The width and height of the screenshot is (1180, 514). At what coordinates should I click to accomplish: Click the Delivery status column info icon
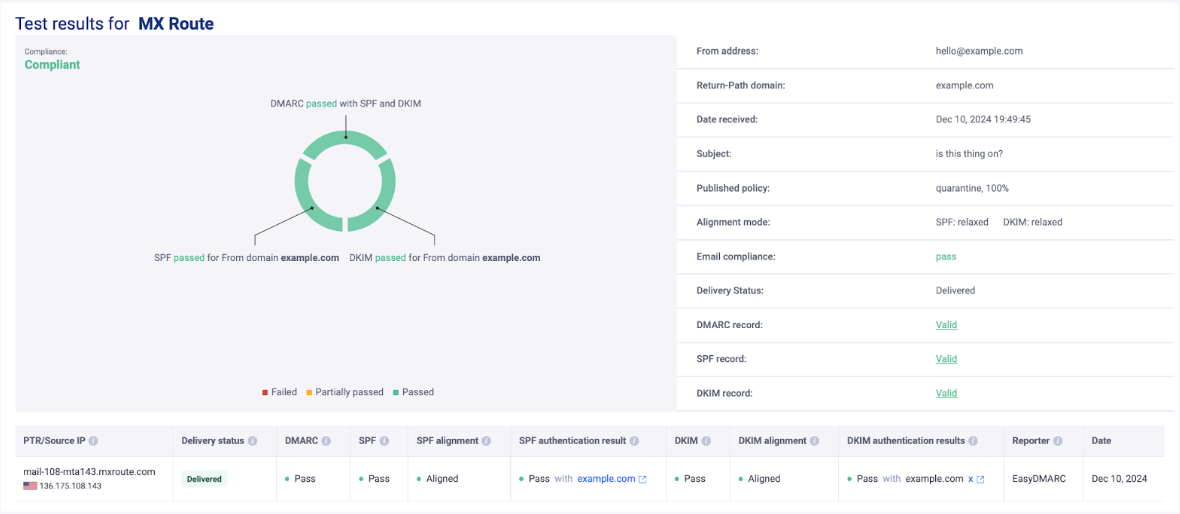[252, 441]
